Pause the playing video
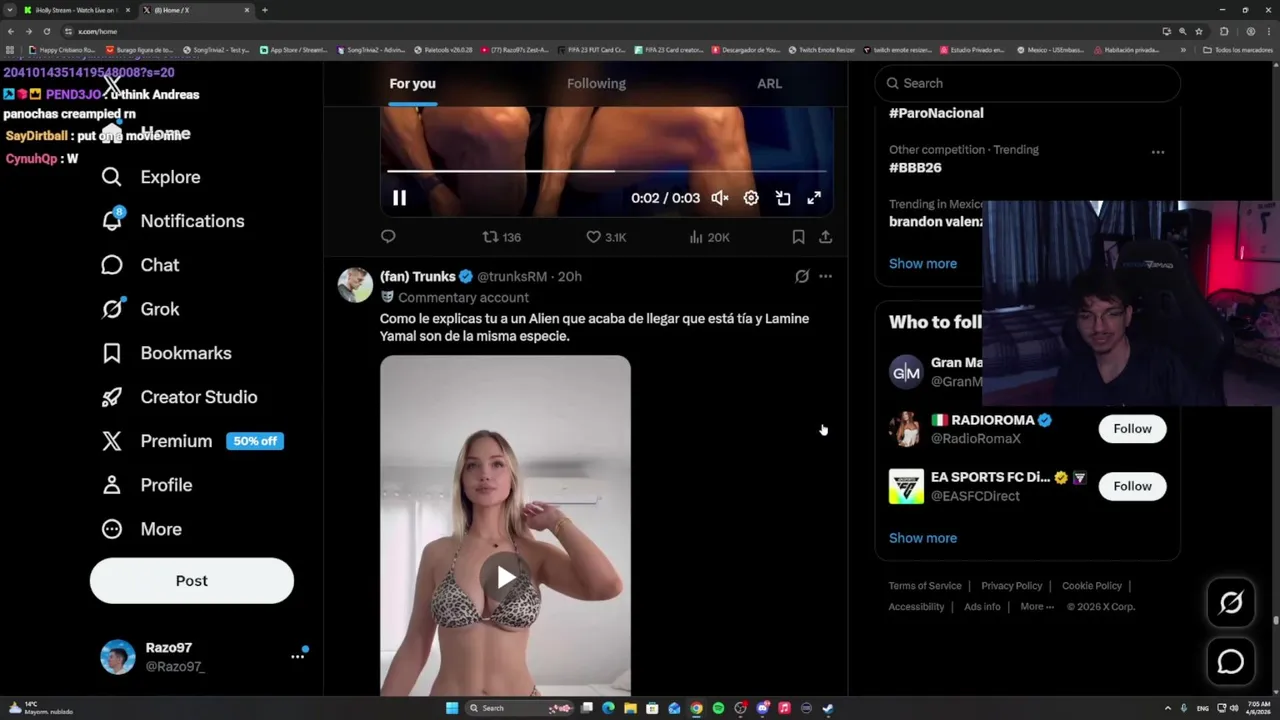The image size is (1280, 720). click(399, 198)
